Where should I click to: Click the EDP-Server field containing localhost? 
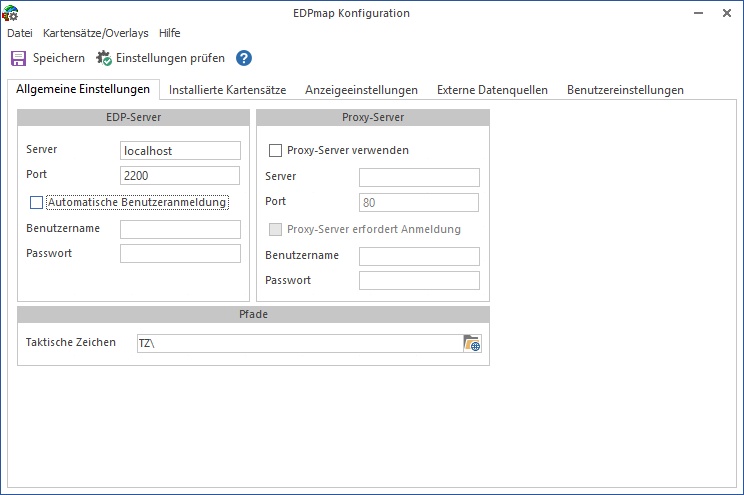tap(180, 150)
